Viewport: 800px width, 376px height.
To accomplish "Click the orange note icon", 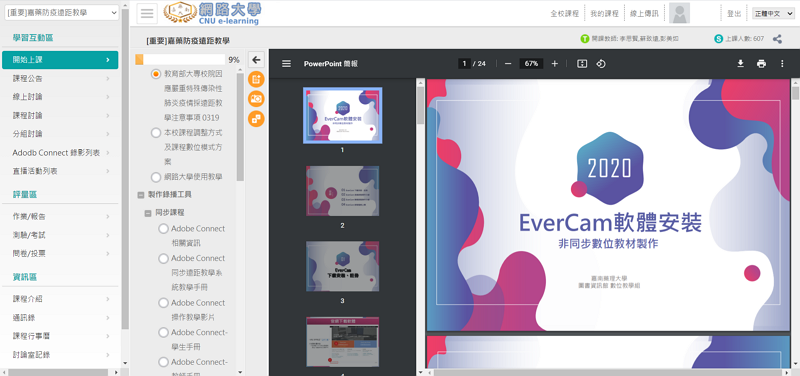I will coord(256,79).
